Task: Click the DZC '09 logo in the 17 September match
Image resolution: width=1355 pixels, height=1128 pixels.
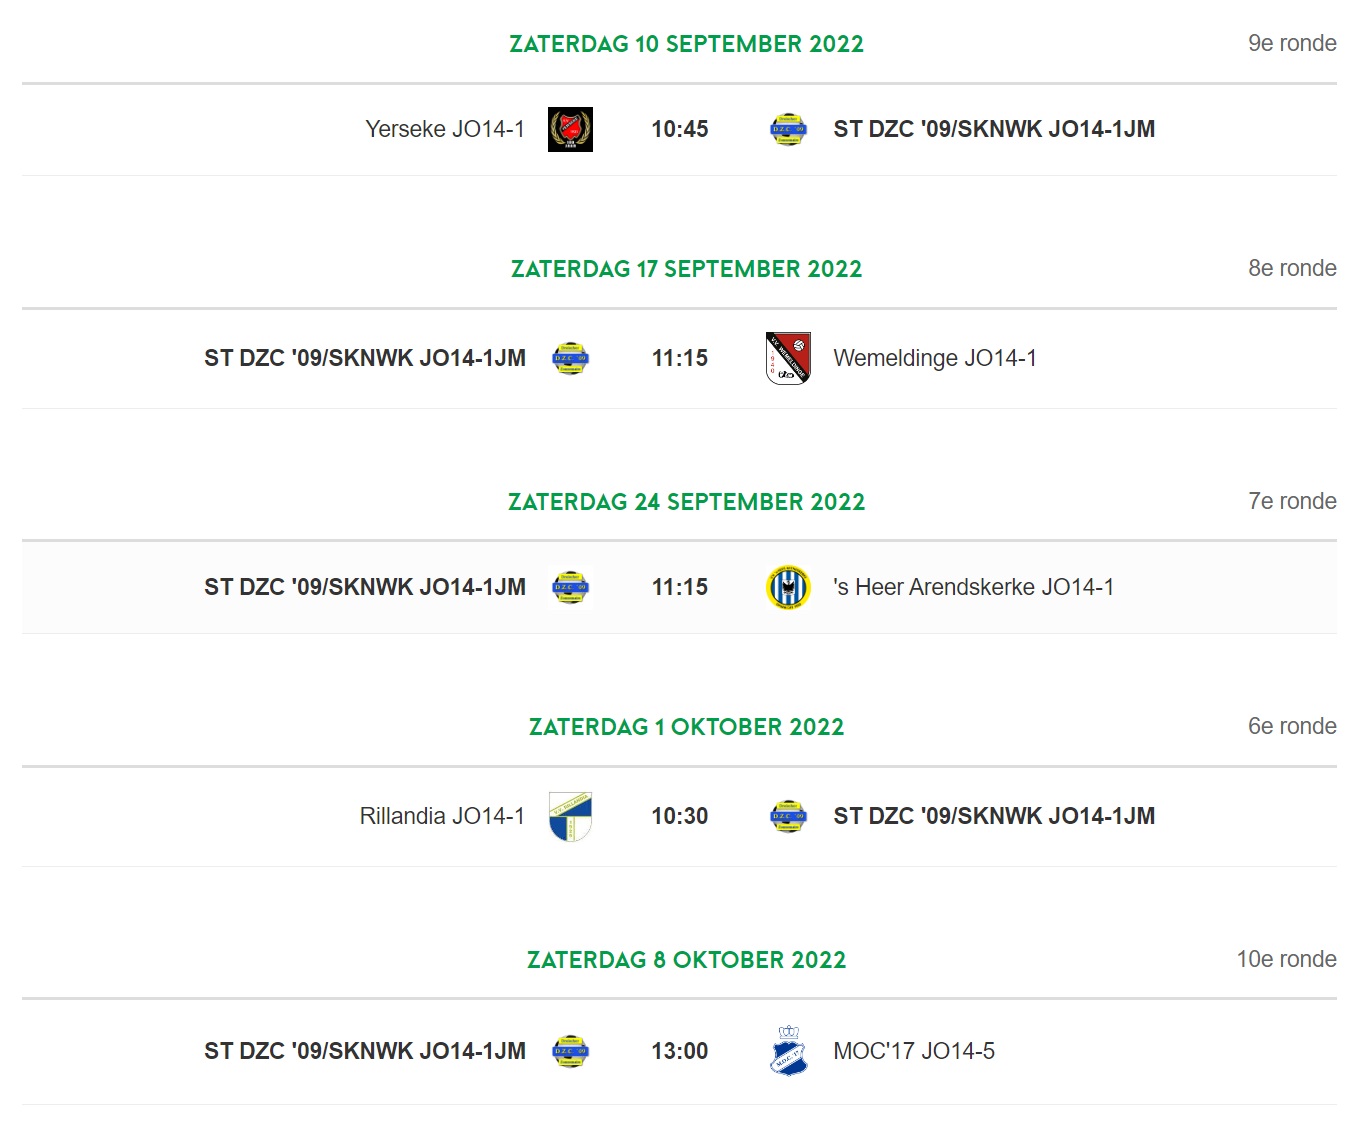Action: tap(570, 358)
